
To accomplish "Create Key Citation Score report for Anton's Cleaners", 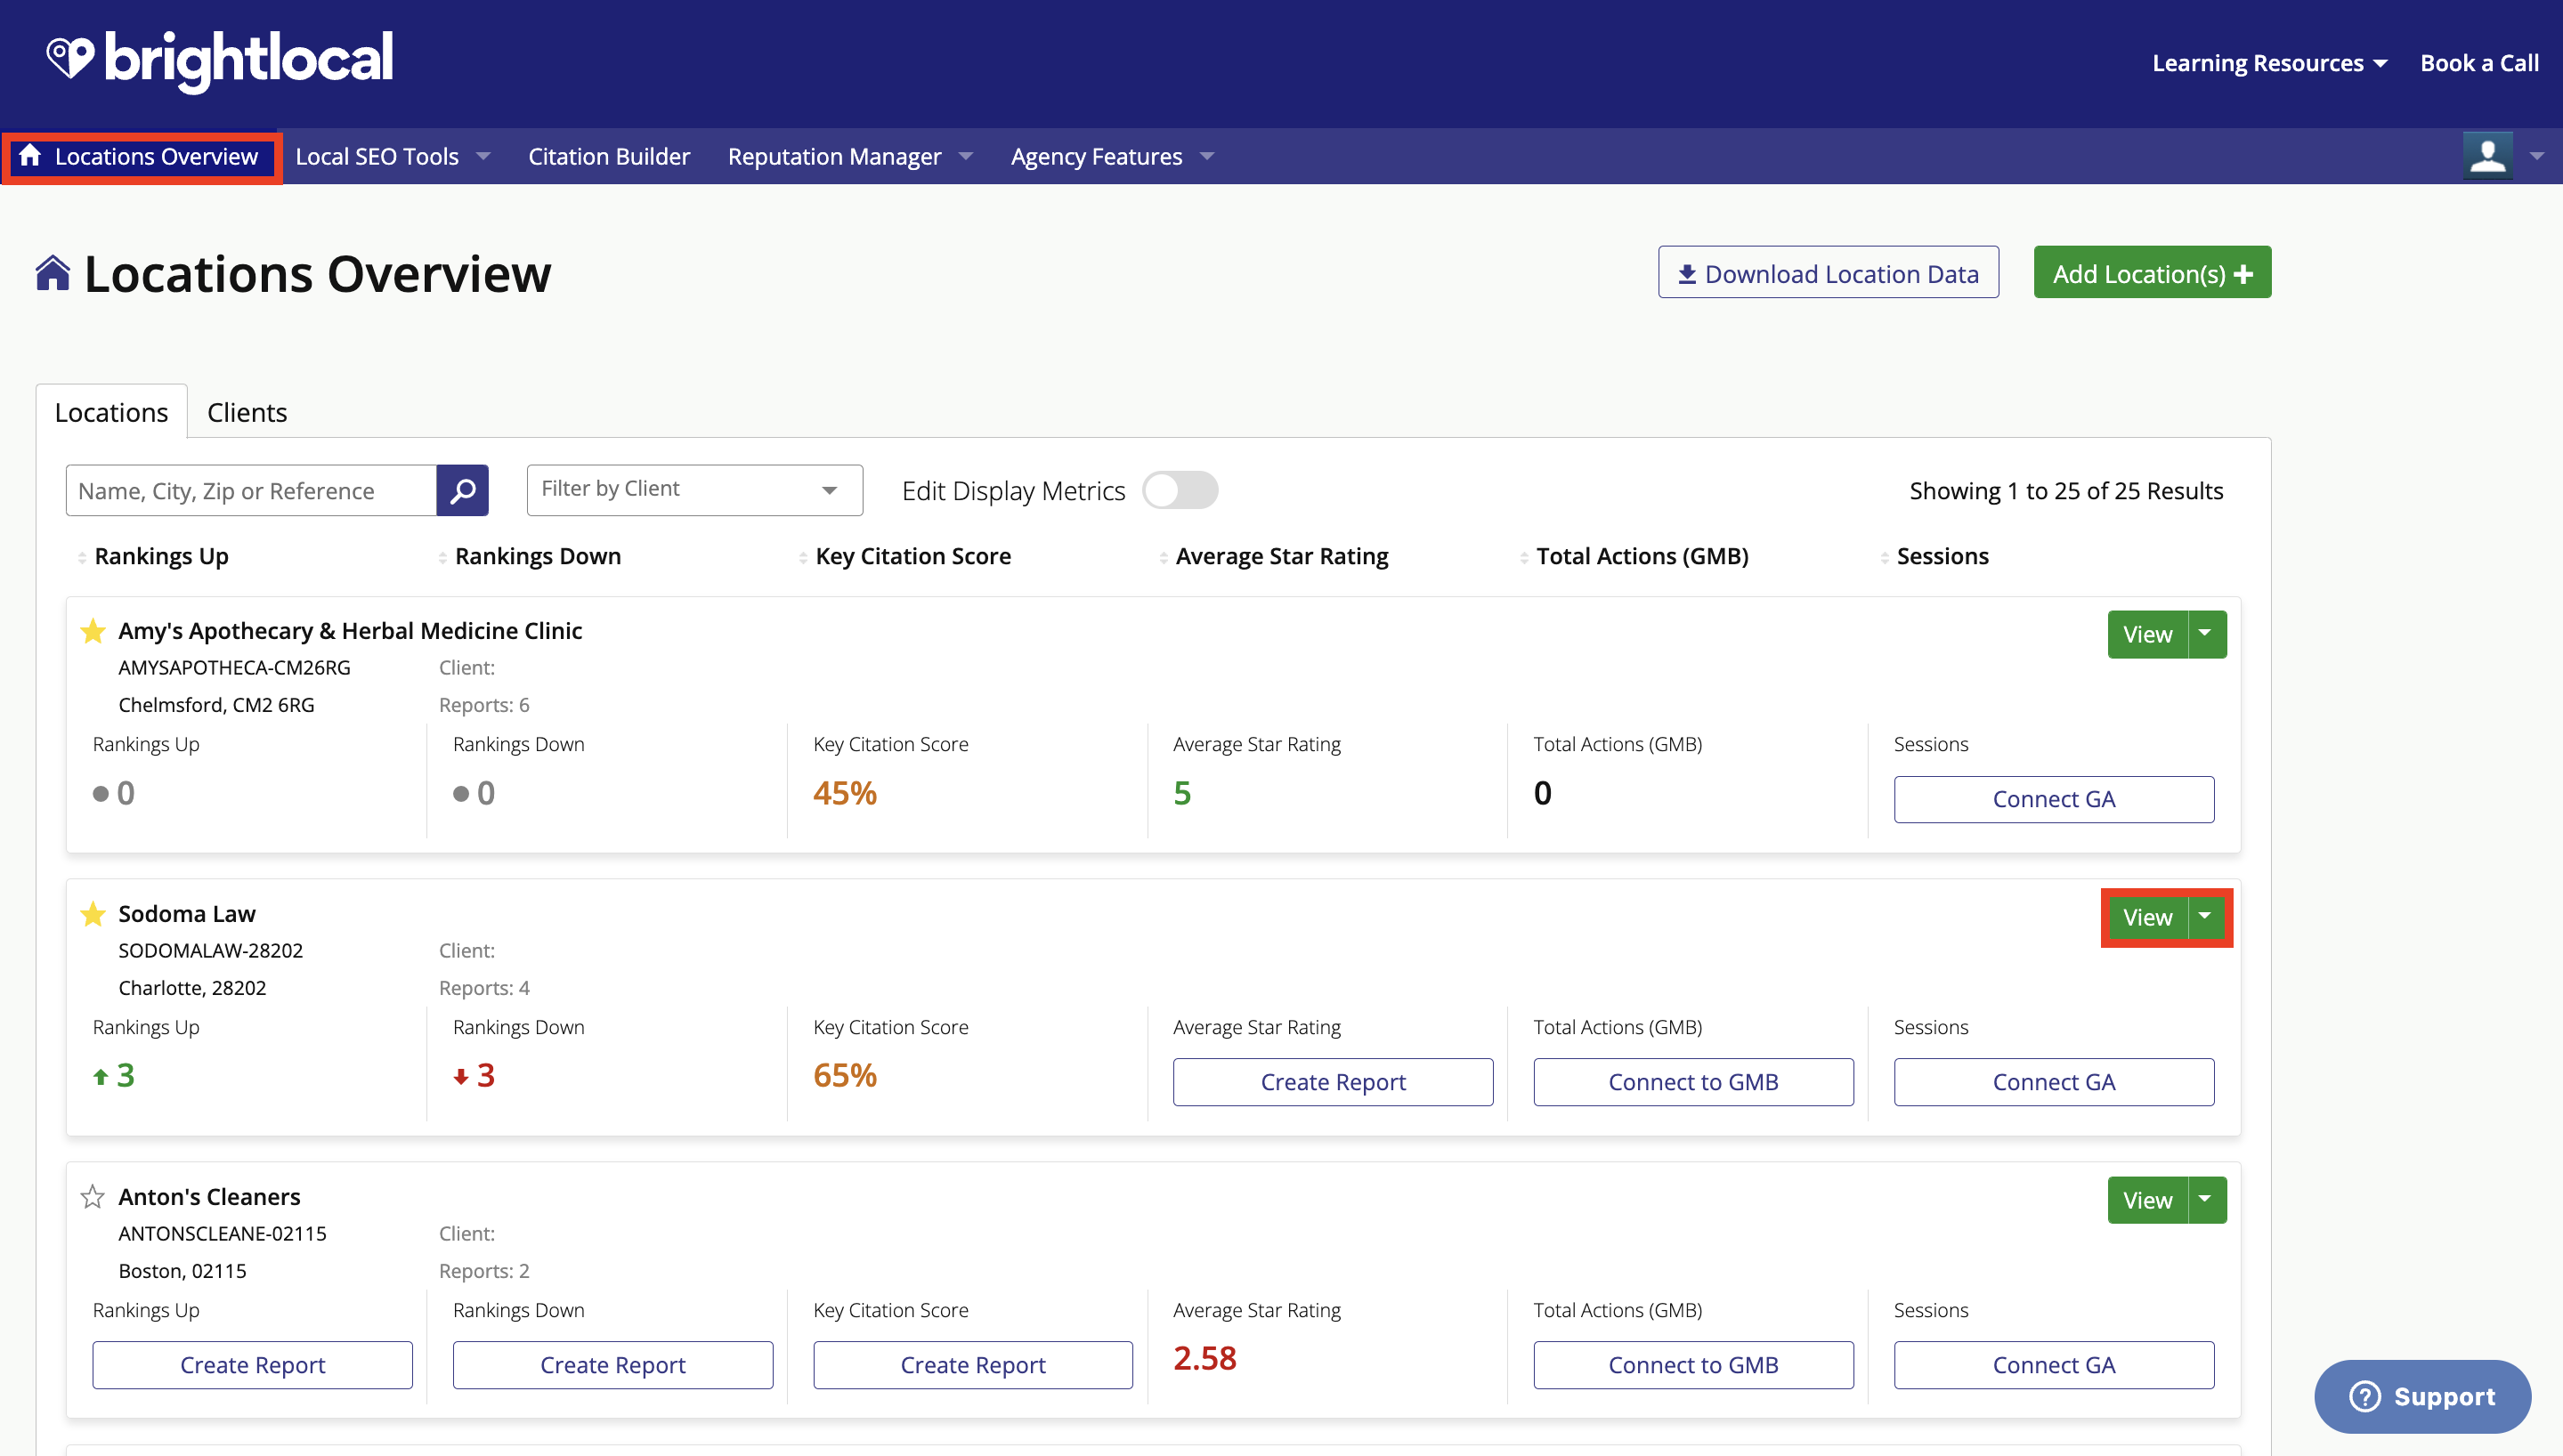I will pos(973,1365).
